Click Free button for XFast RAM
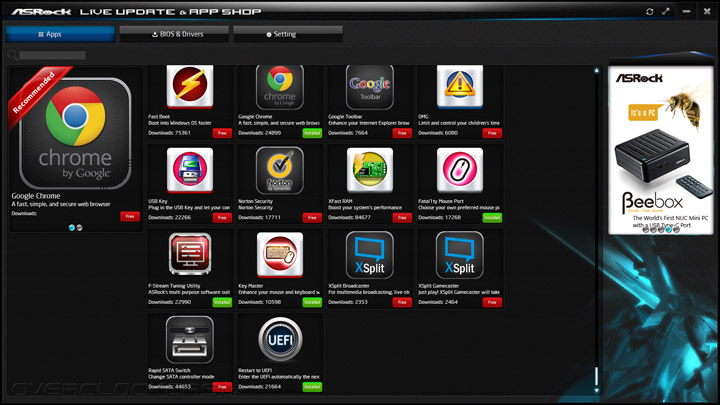720x405 pixels. [402, 218]
